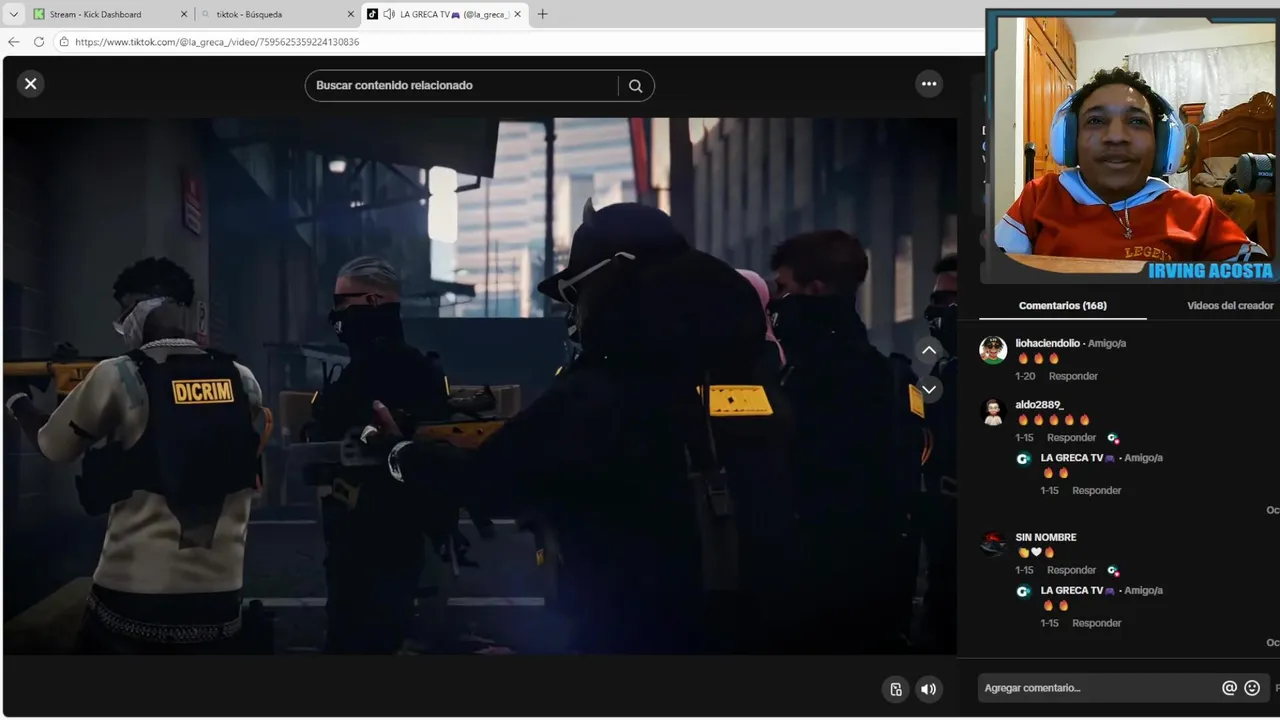The width and height of the screenshot is (1280, 720).
Task: Go back with browser back arrow
Action: 13,42
